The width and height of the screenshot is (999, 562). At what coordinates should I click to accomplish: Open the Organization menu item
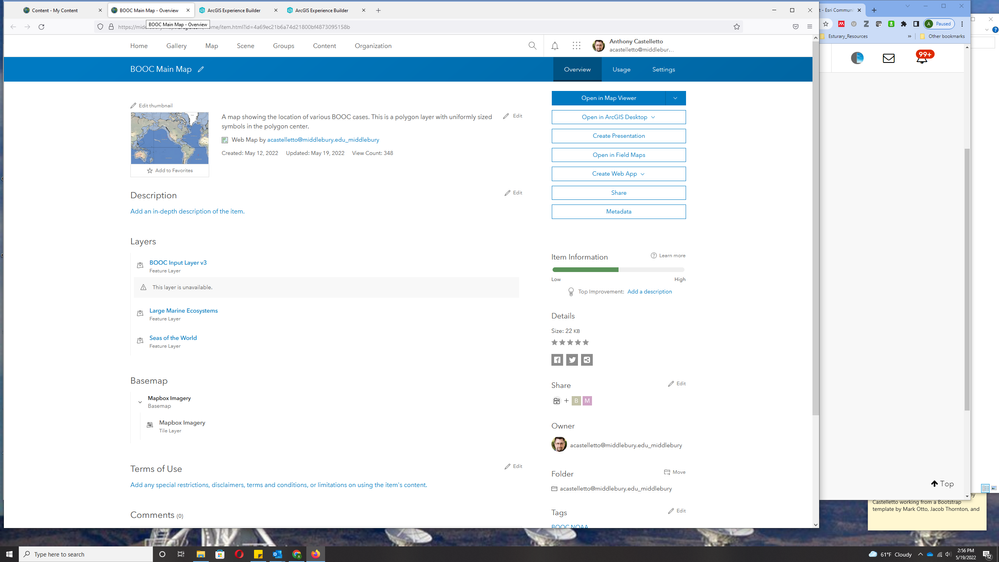[x=373, y=46]
